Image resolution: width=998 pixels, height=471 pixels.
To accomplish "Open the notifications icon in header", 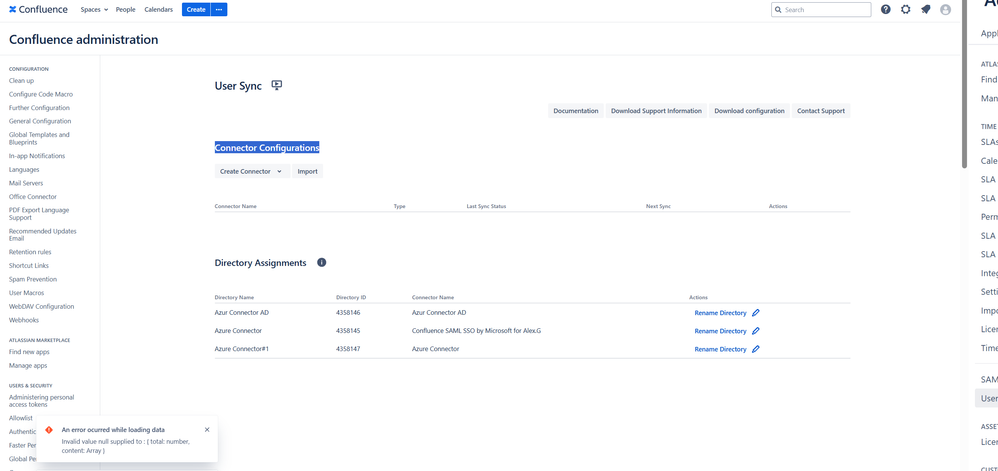I will click(925, 10).
